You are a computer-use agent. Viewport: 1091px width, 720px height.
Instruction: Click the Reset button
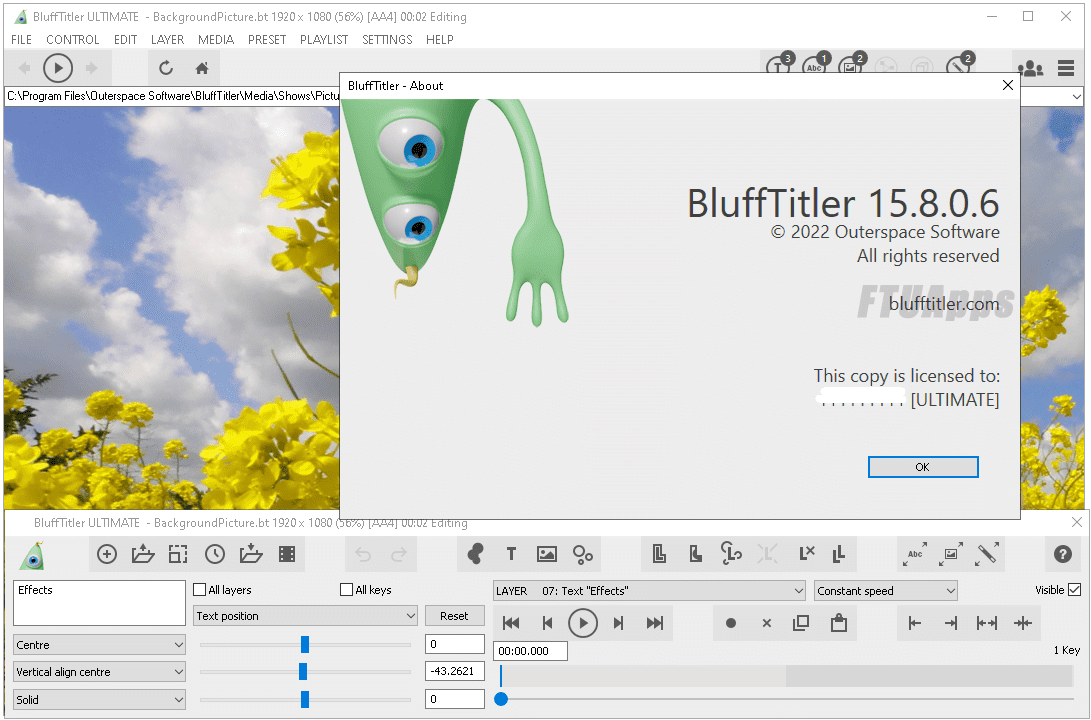(454, 616)
